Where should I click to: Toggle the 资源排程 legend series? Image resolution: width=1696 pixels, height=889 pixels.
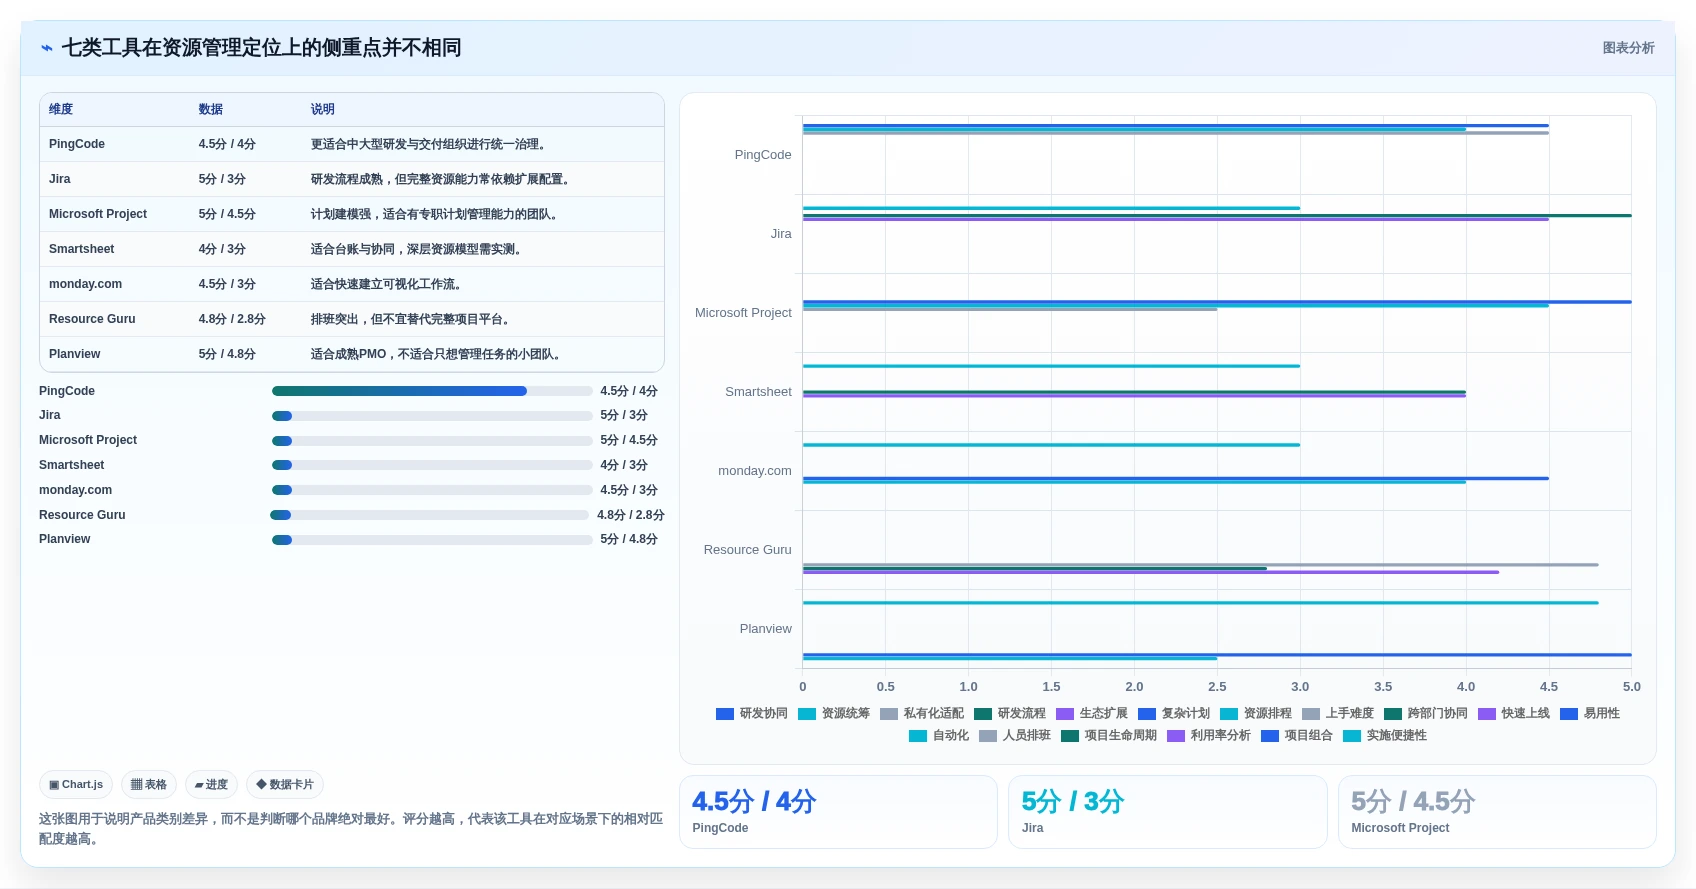point(1256,713)
